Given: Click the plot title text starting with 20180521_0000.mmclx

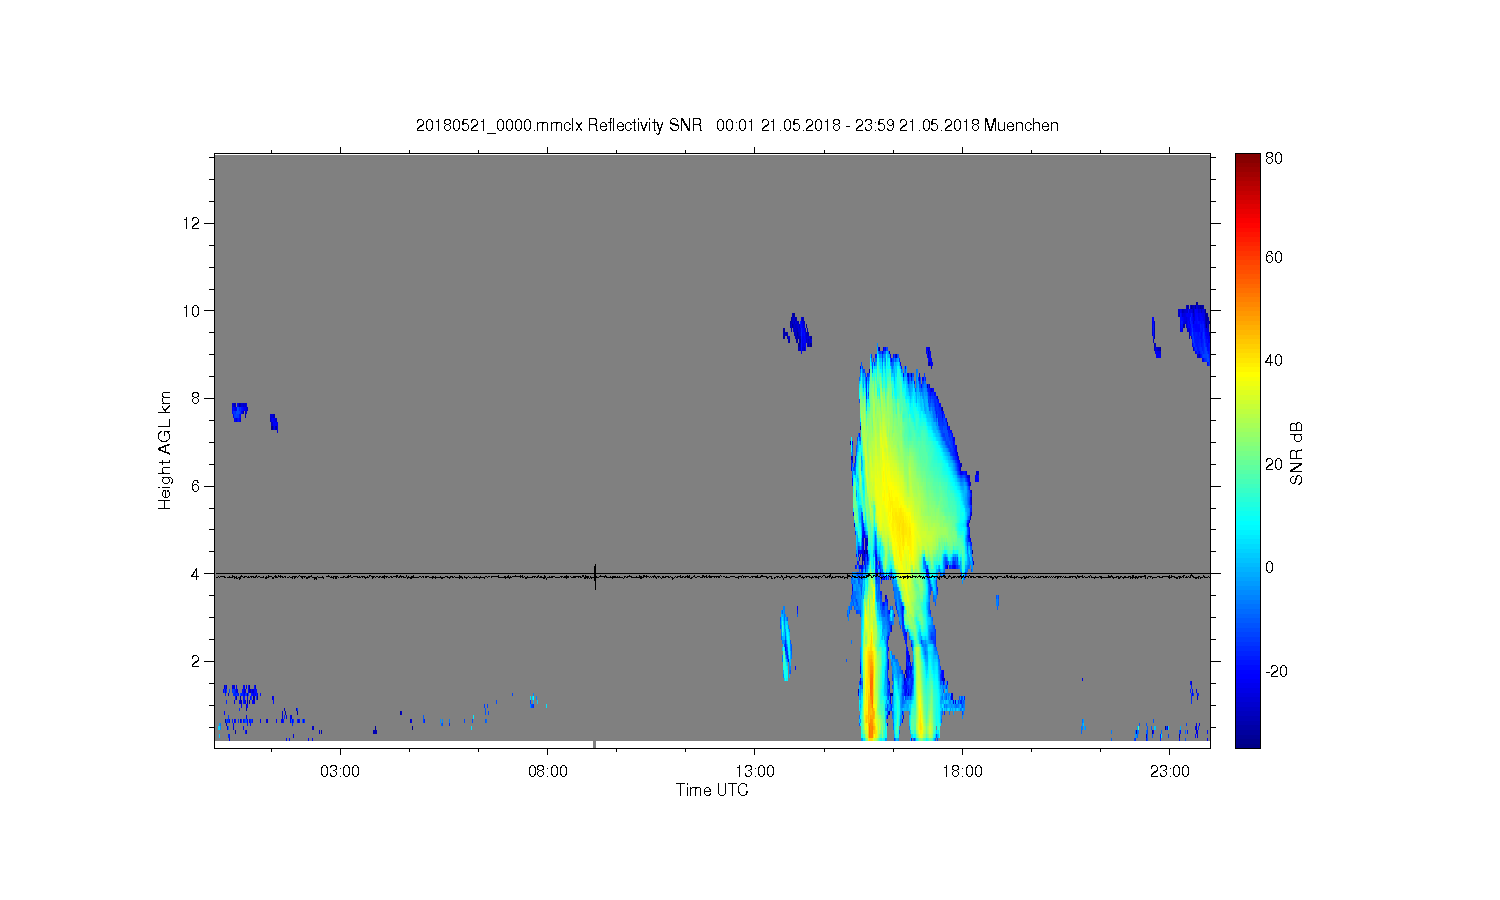Looking at the screenshot, I should 737,125.
